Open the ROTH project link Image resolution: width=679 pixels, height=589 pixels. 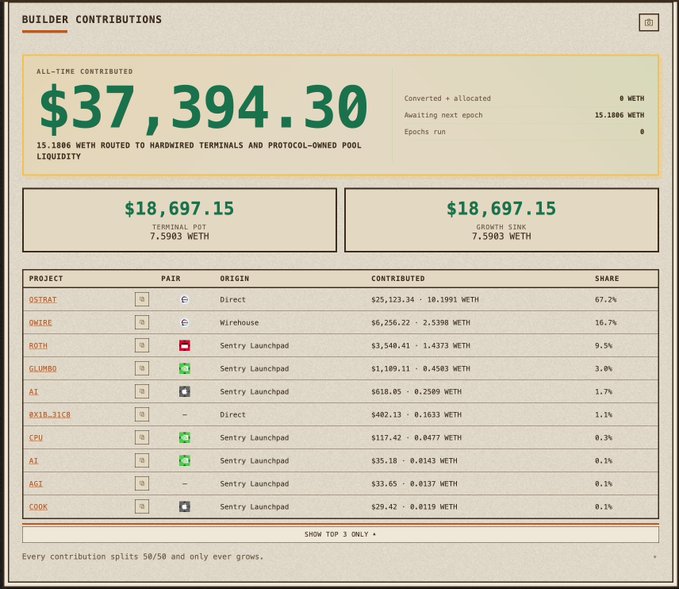tap(38, 345)
